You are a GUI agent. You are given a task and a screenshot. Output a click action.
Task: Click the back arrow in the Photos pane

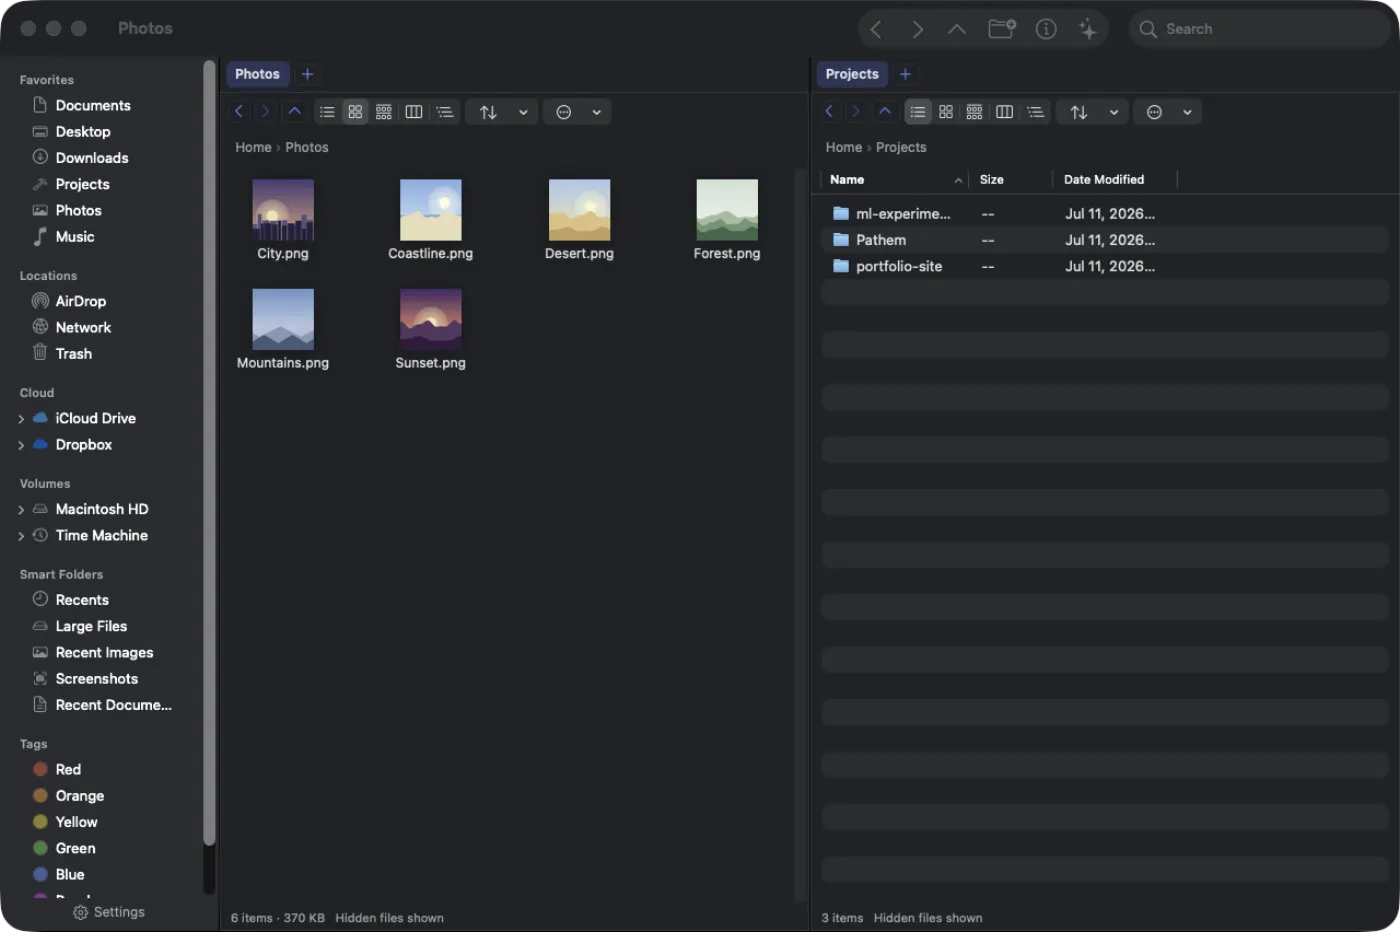tap(239, 112)
